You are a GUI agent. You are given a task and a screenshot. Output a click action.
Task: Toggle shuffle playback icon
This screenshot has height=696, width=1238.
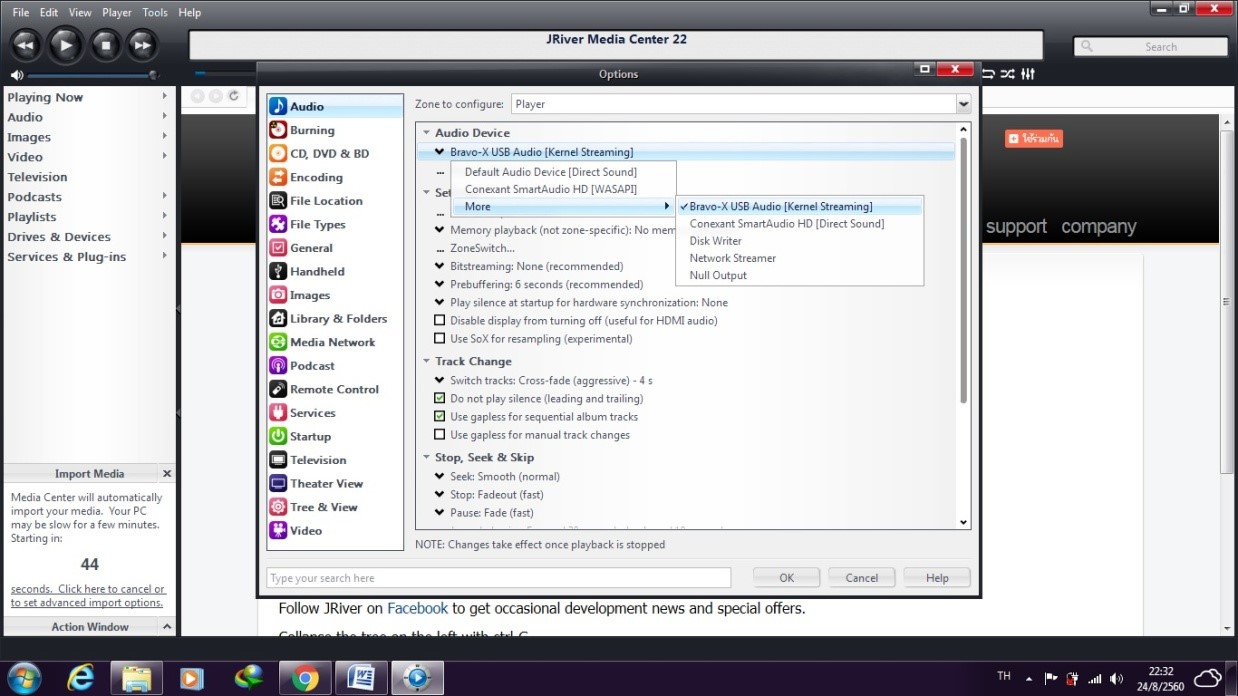[x=1008, y=74]
